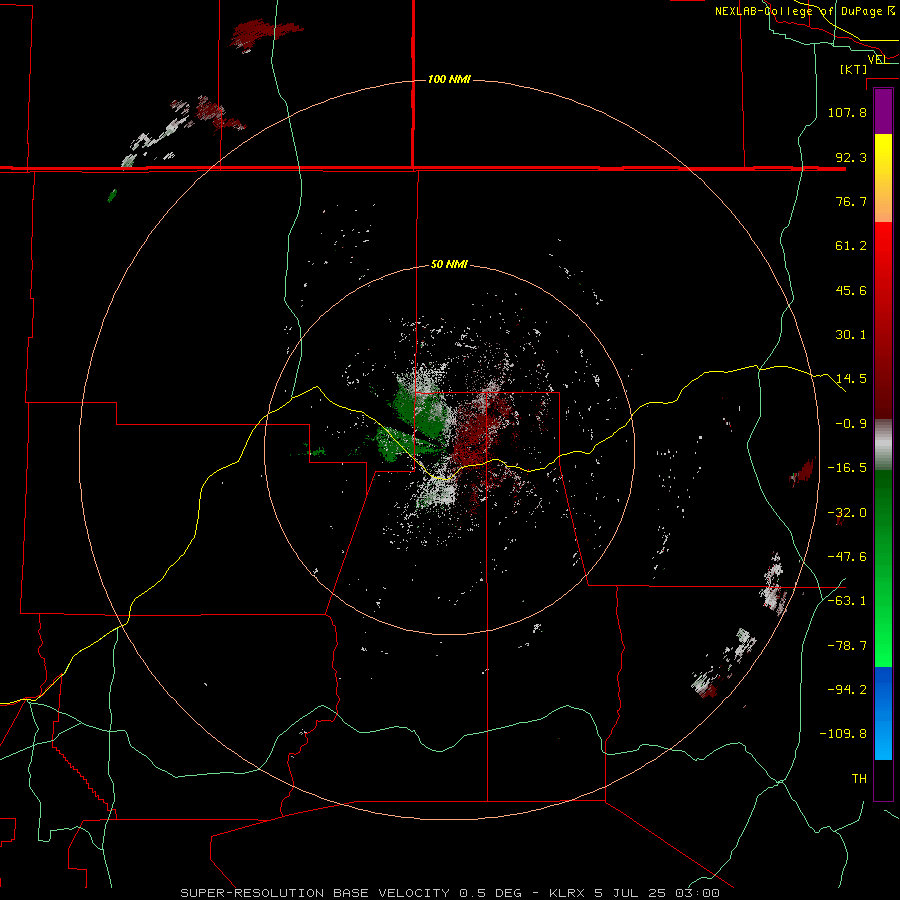
Task: Click the 61.2 value on velocity scale
Action: click(851, 246)
